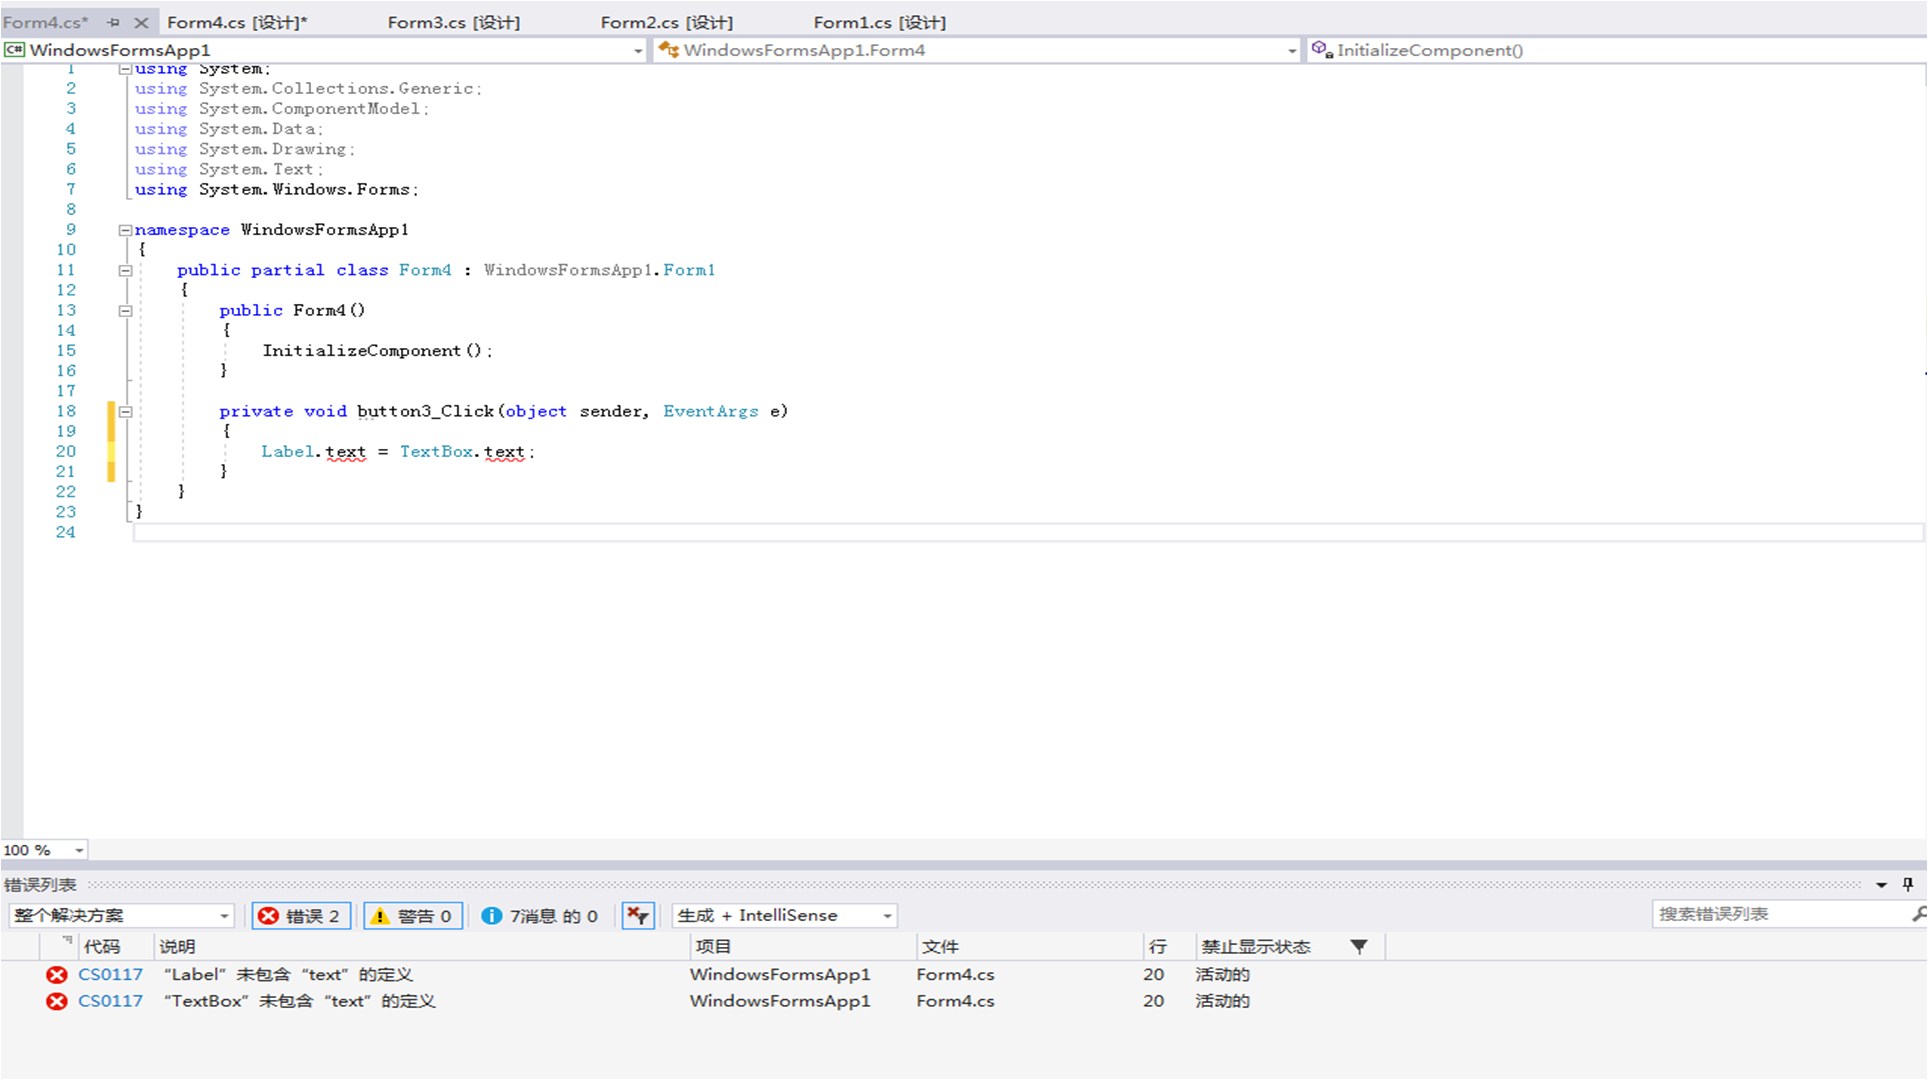
Task: Click error icon of the “Label” row
Action: tap(57, 974)
